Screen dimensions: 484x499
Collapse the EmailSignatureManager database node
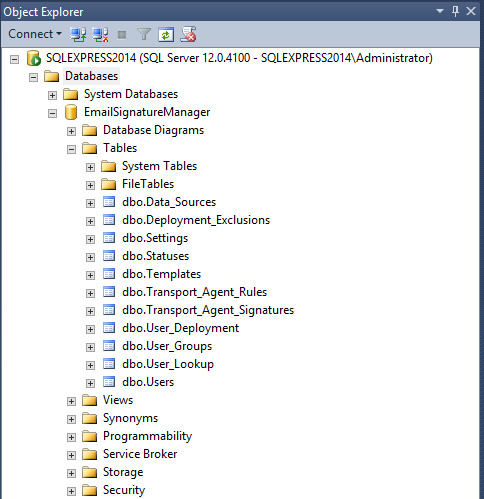[x=52, y=114]
